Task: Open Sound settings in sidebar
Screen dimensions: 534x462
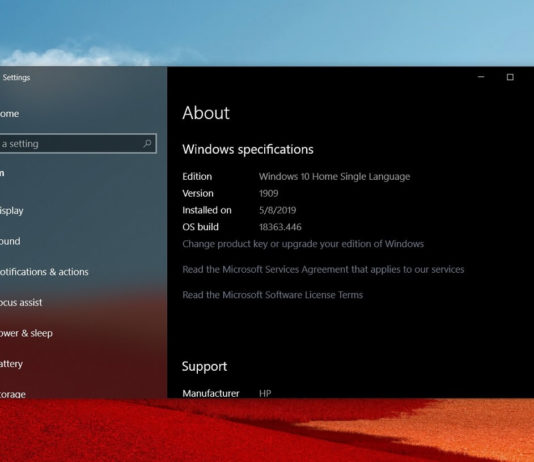Action: pos(10,241)
